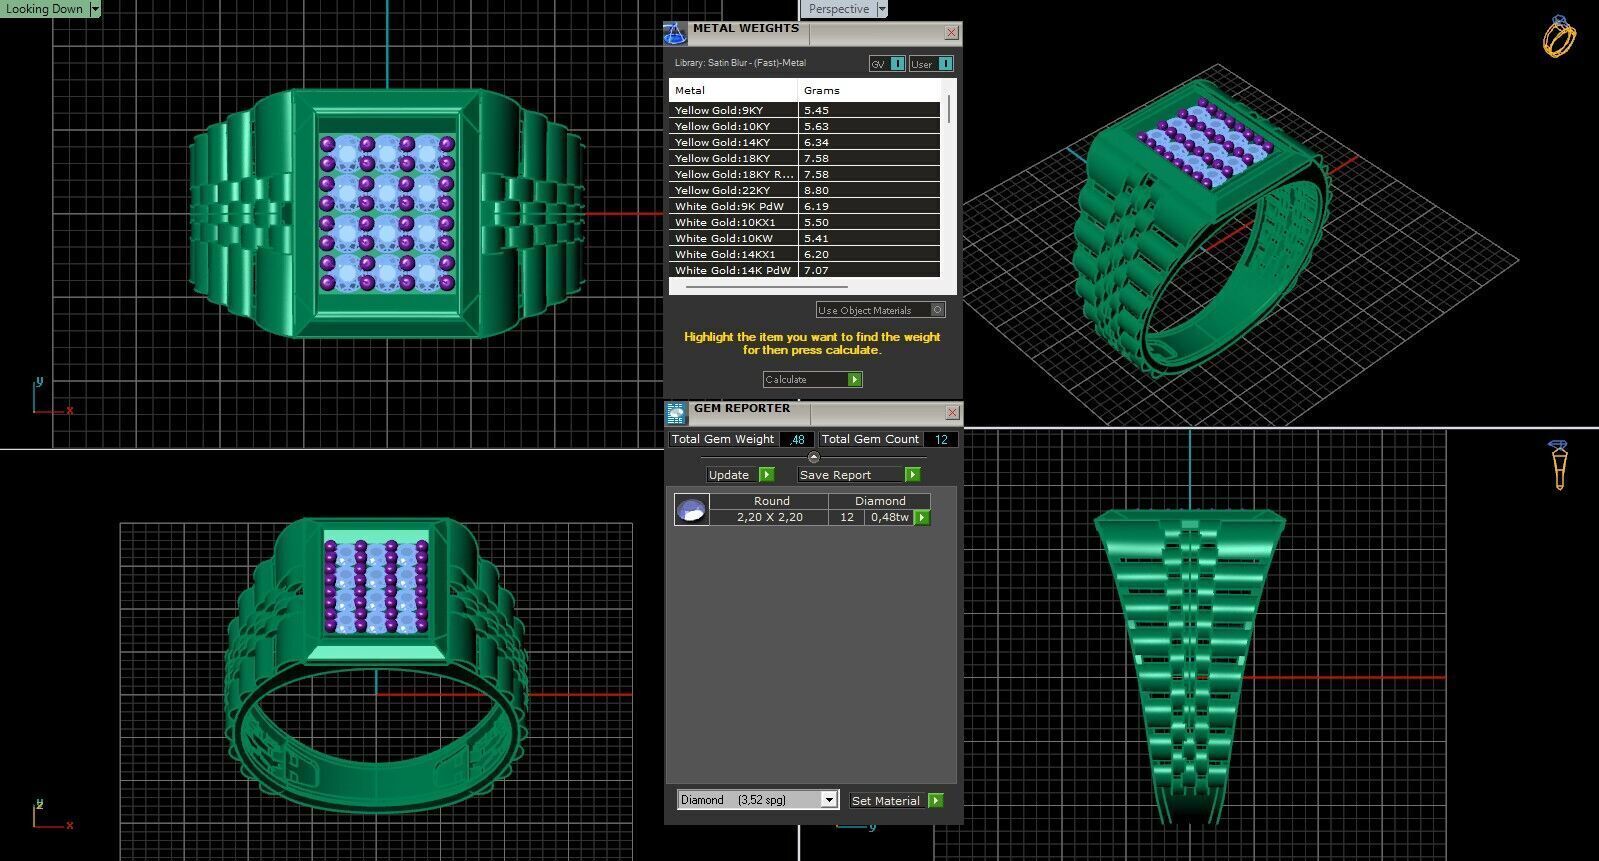Click the Metal weights horizontal scrollbar
This screenshot has width=1599, height=861.
pyautogui.click(x=765, y=287)
